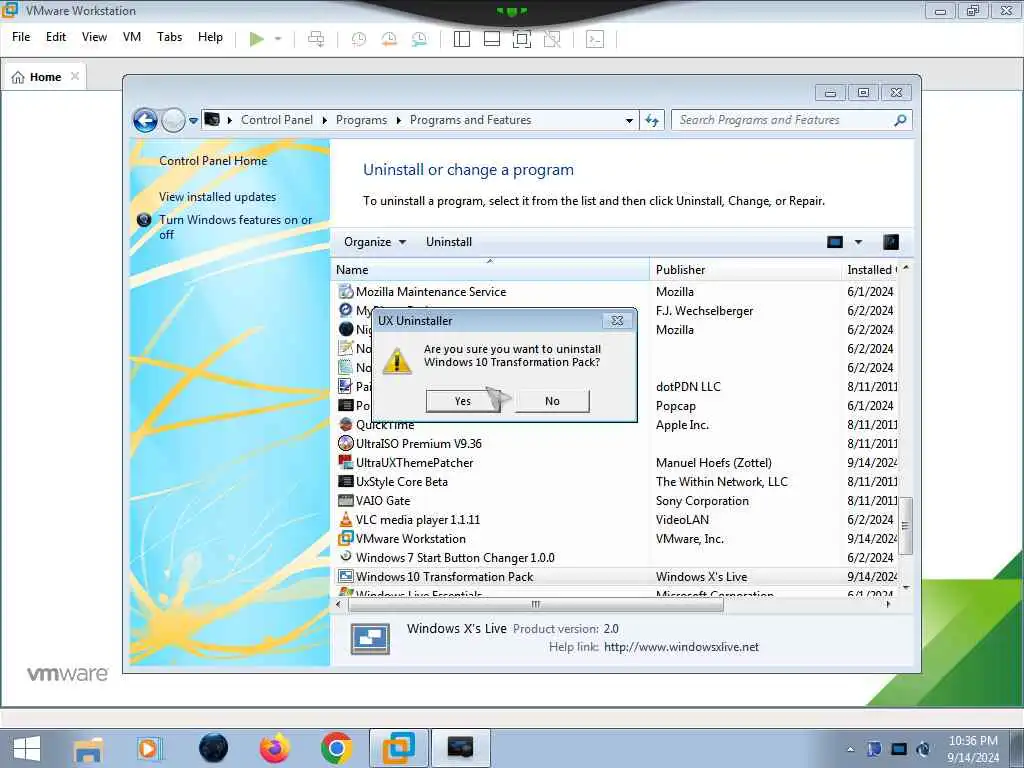Select UltraISO Premium V9.36 entry

point(419,444)
